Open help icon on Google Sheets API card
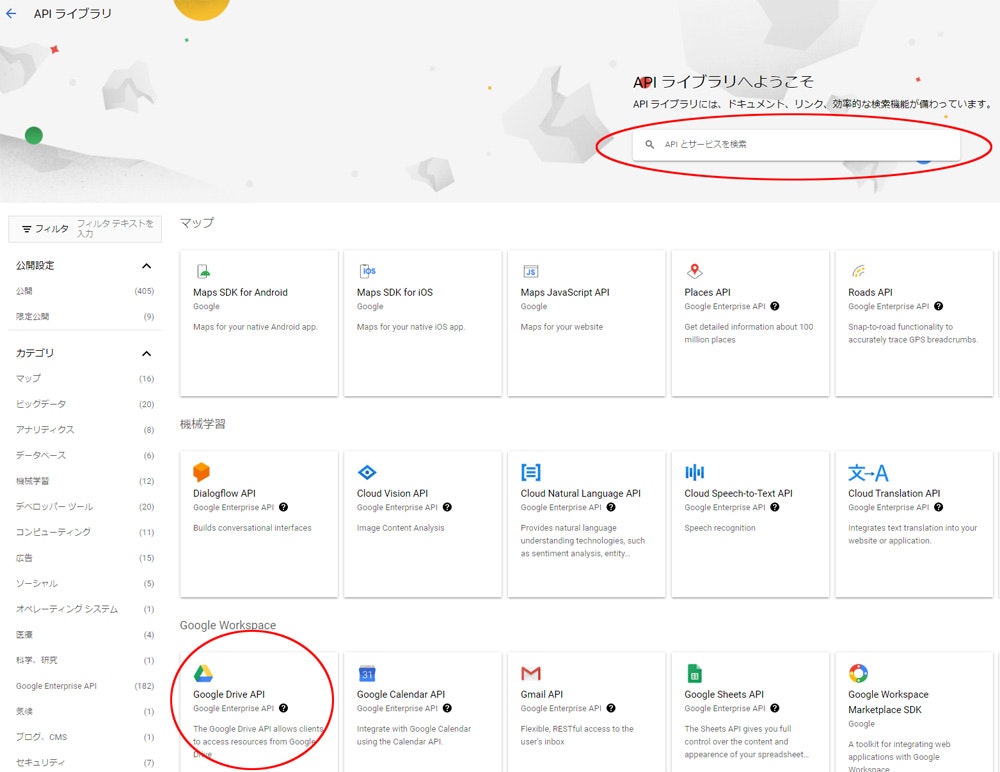Viewport: 1000px width, 772px height. click(x=774, y=708)
